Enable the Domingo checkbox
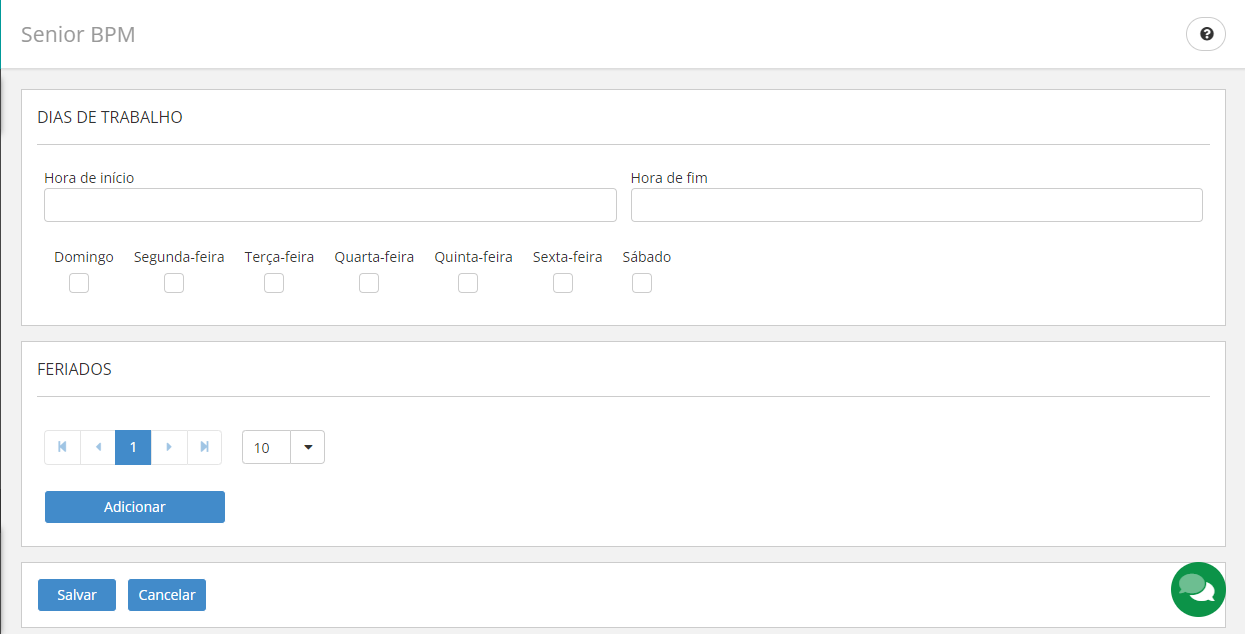1245x634 pixels. click(x=79, y=283)
